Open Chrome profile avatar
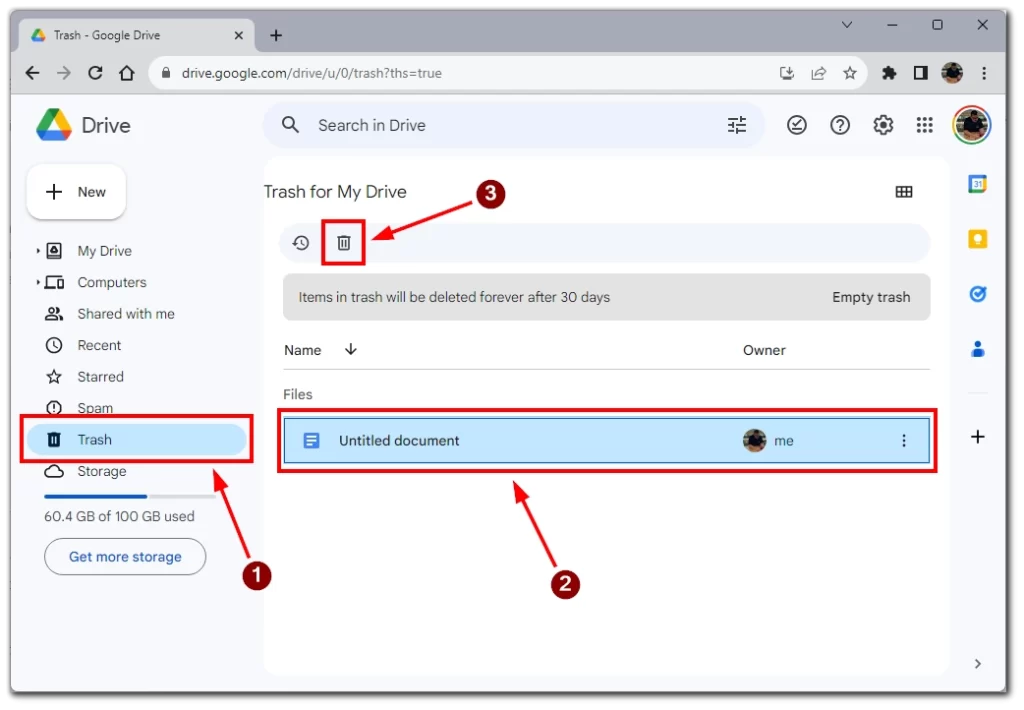The height and width of the screenshot is (710, 1024). point(952,73)
